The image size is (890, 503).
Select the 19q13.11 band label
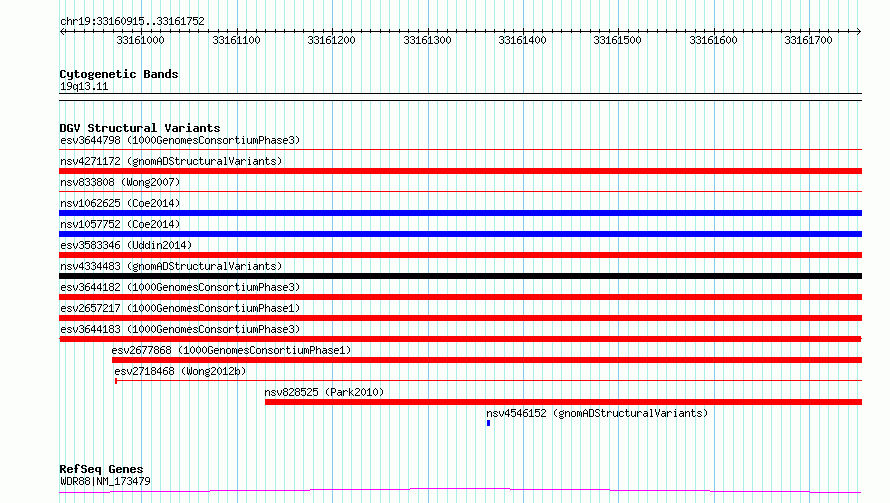coord(84,86)
